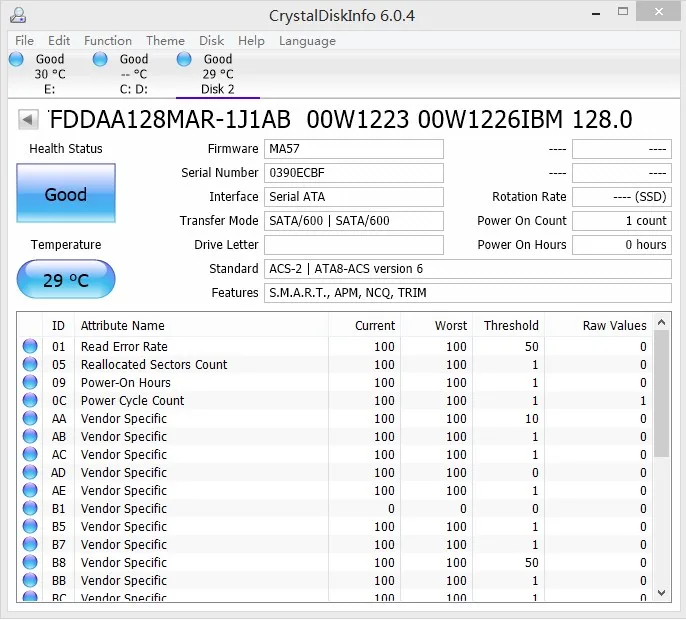Click the Current column header

(364, 326)
